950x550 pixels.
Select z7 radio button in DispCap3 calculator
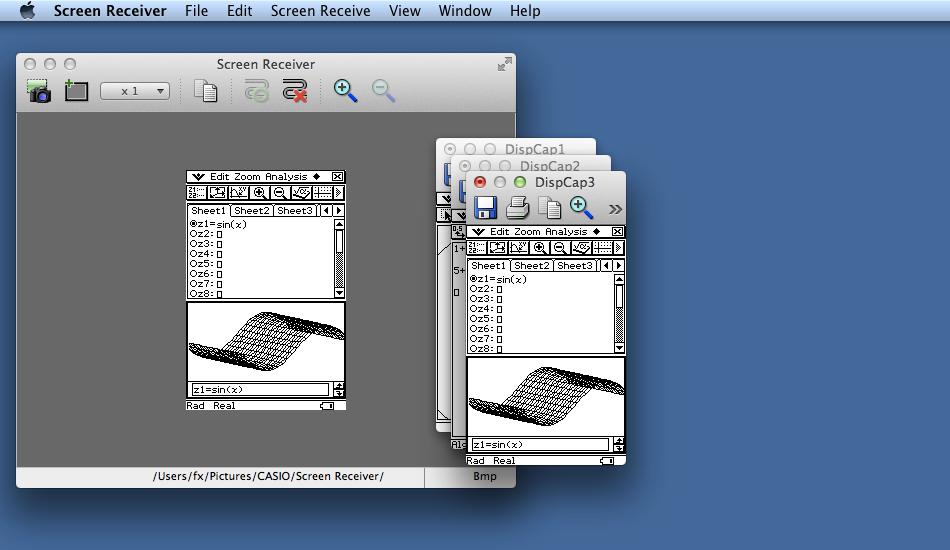point(473,339)
